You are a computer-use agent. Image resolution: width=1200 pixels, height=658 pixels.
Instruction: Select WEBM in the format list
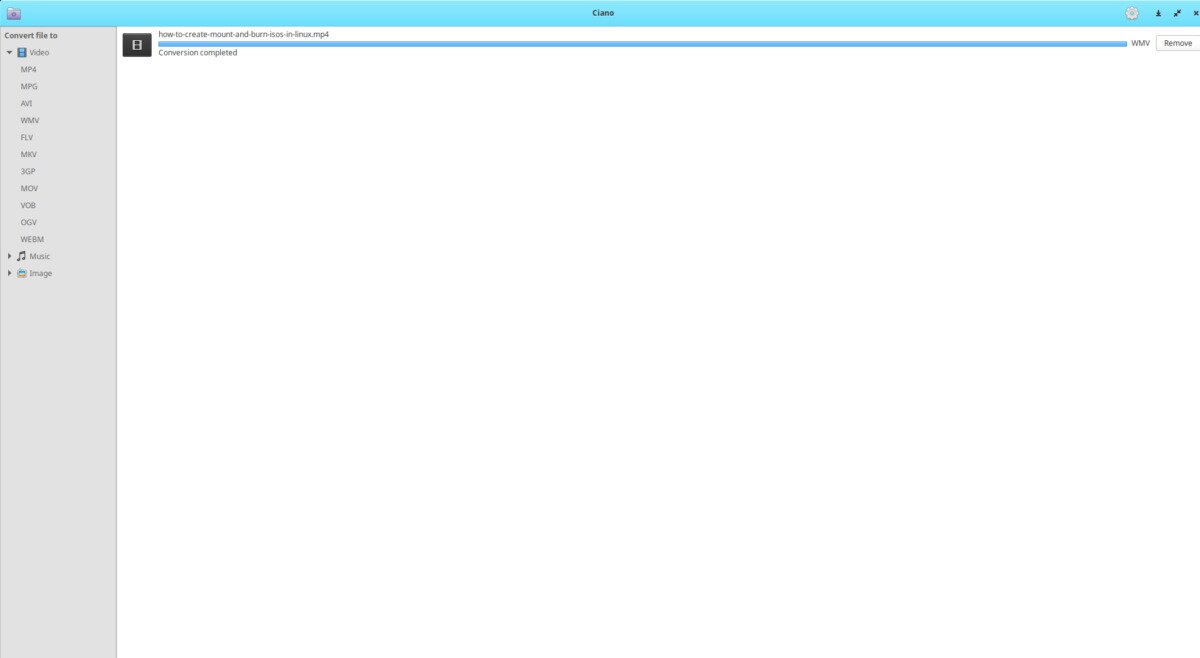click(x=32, y=239)
